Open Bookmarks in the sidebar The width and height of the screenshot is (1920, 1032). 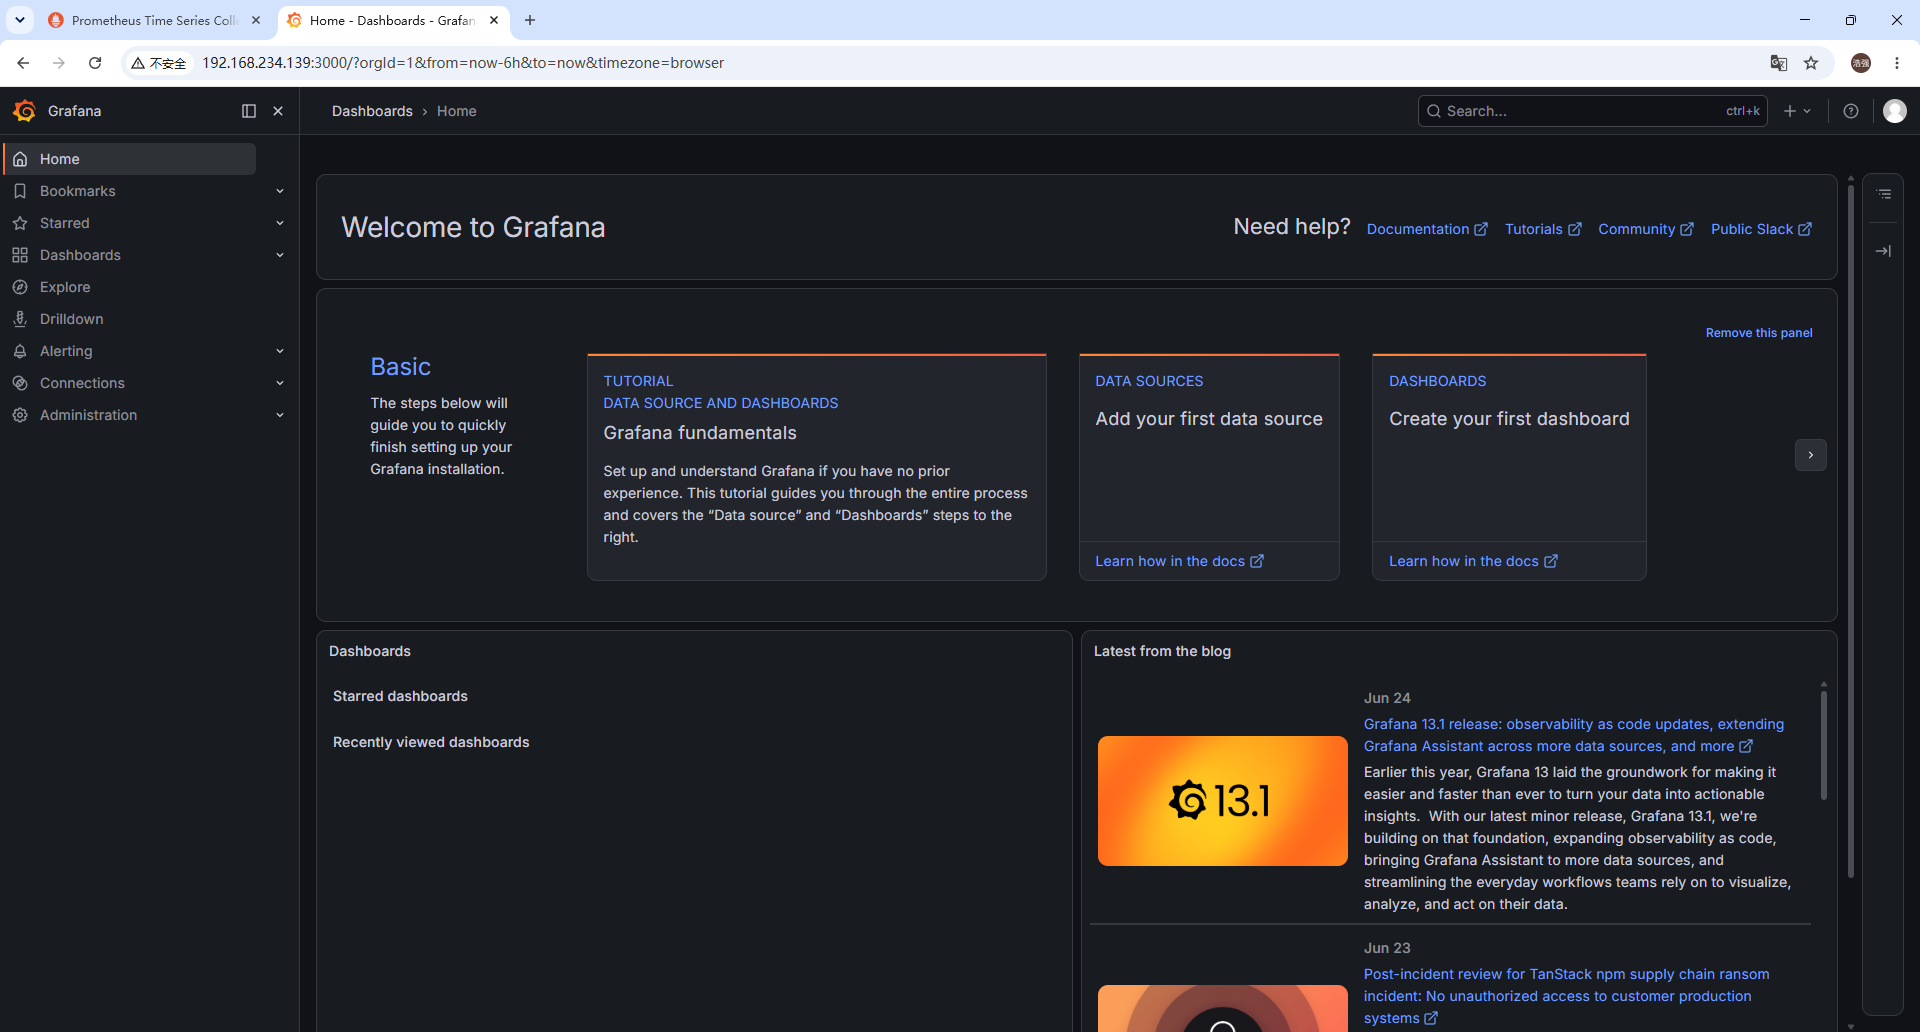[x=78, y=191]
